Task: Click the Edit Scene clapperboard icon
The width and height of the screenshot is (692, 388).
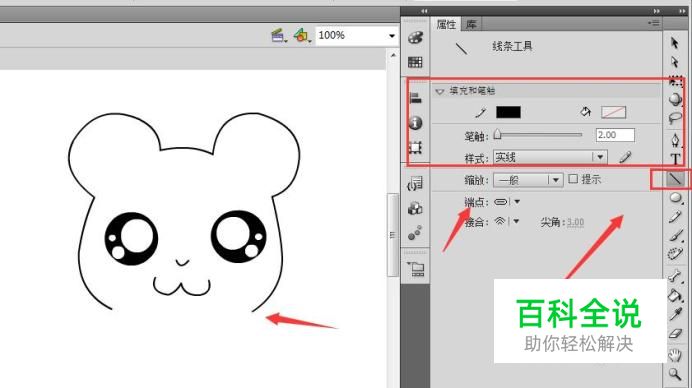Action: point(278,35)
